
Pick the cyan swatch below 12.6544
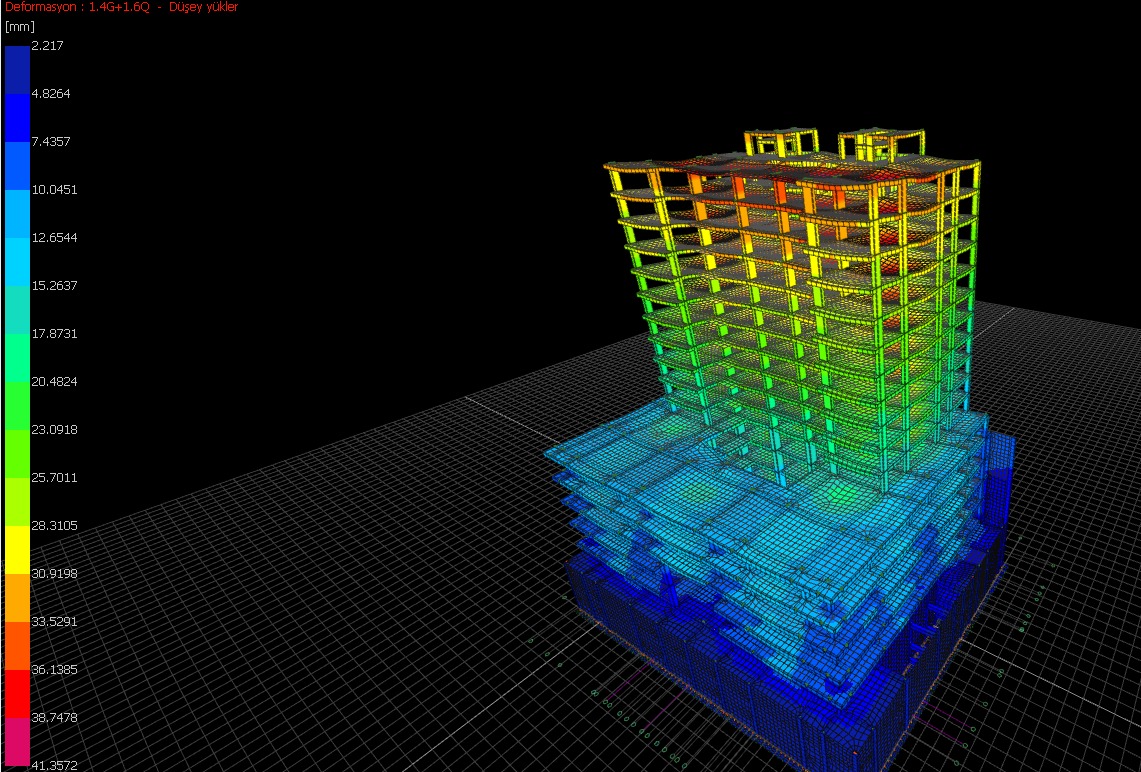(x=17, y=261)
